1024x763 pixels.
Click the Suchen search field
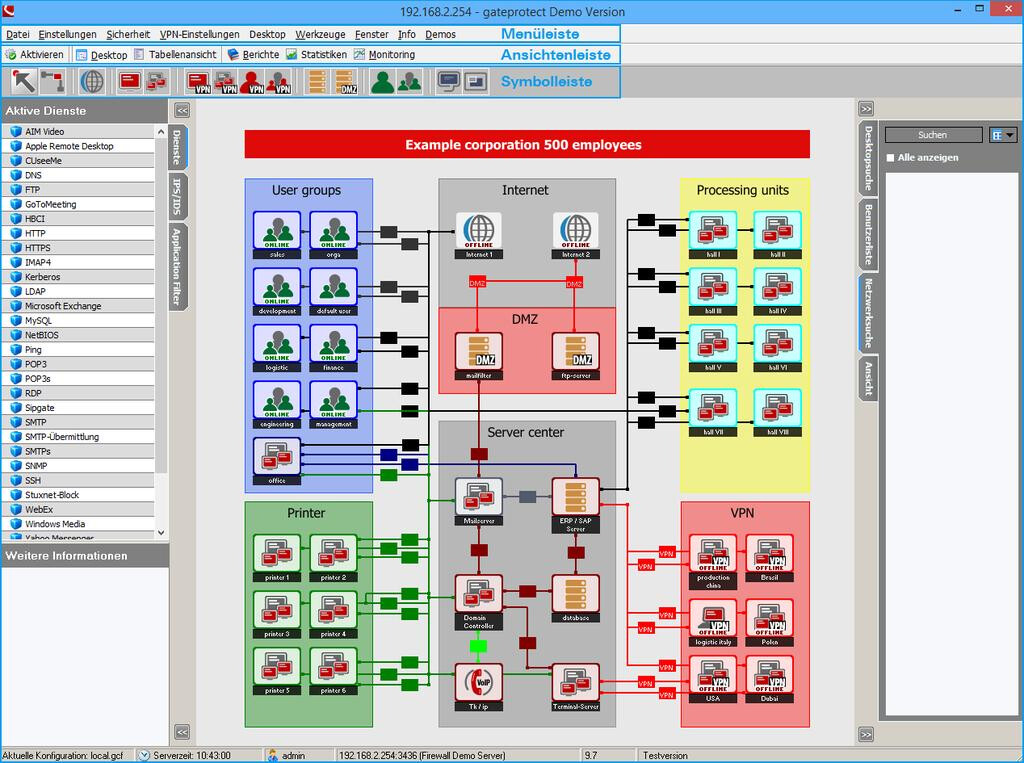pos(933,135)
